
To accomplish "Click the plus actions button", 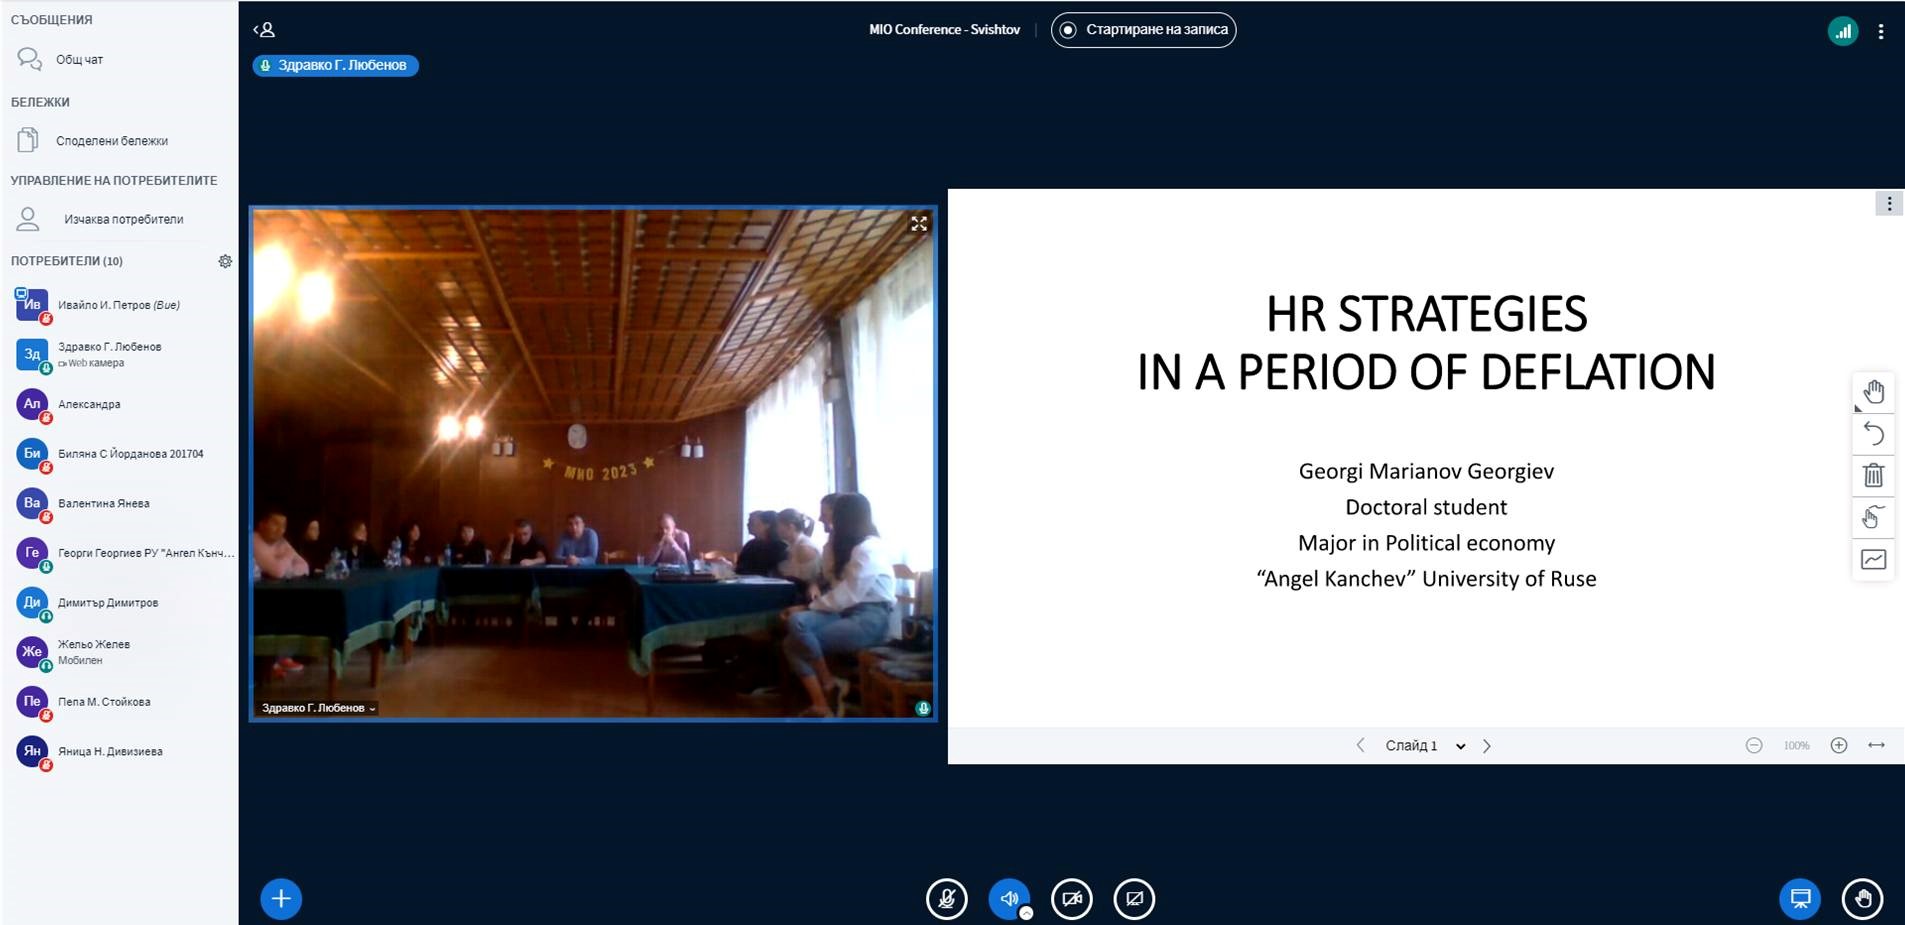I will coord(281,898).
